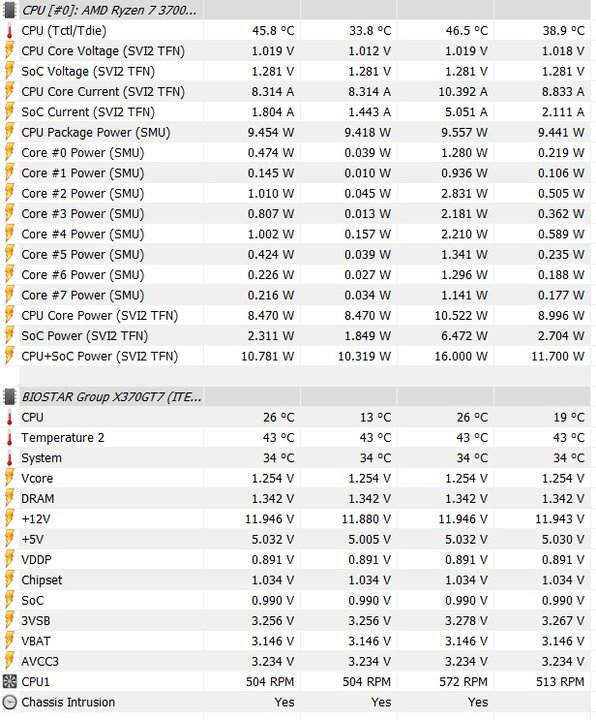Click the chip icon for AMD Ryzen 7 header
The width and height of the screenshot is (596, 720).
(x=9, y=10)
